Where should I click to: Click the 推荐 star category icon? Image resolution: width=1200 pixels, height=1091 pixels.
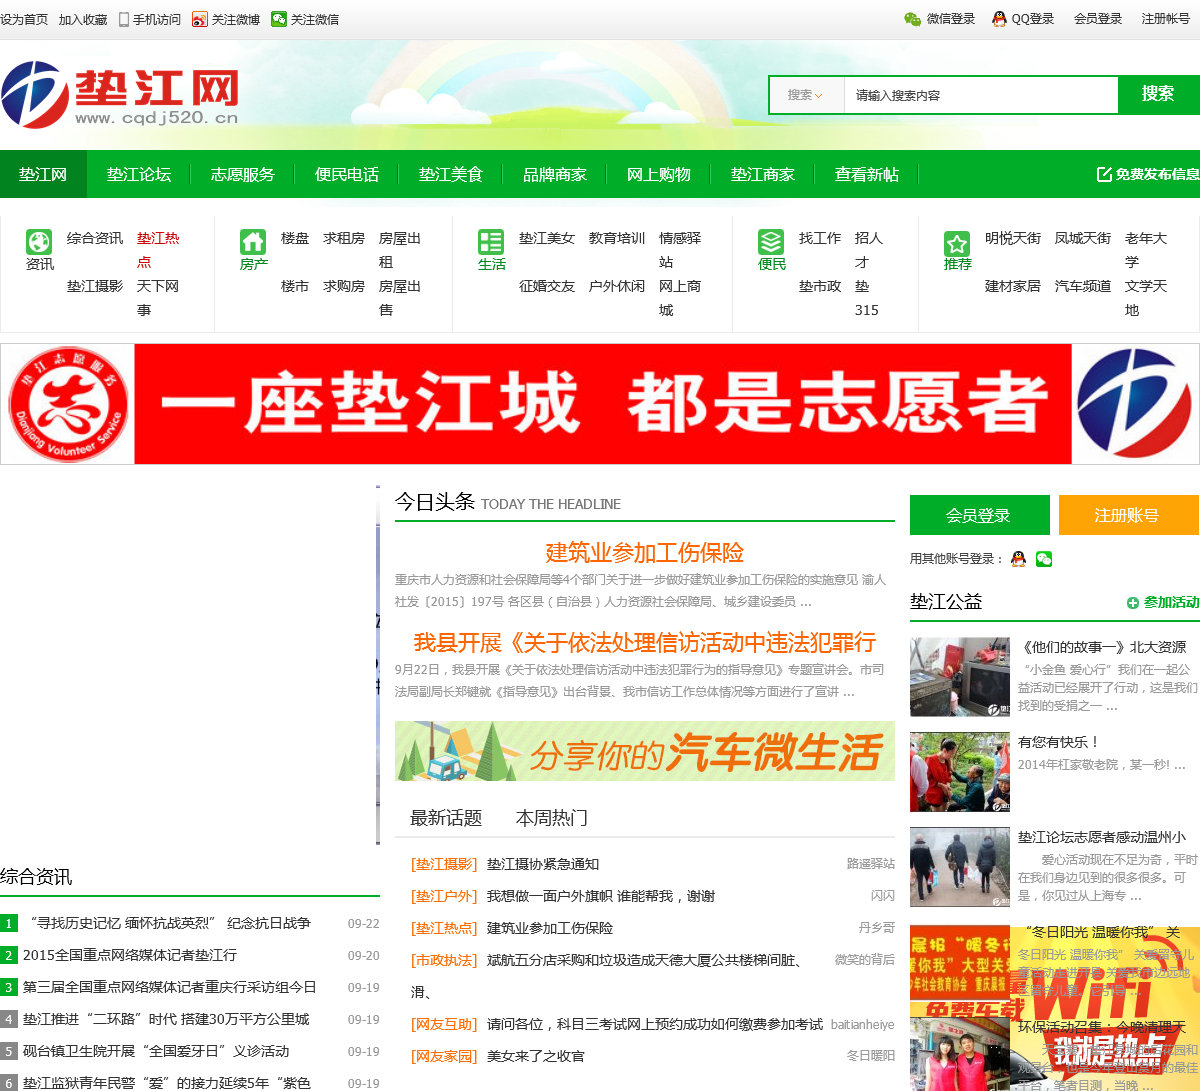957,243
